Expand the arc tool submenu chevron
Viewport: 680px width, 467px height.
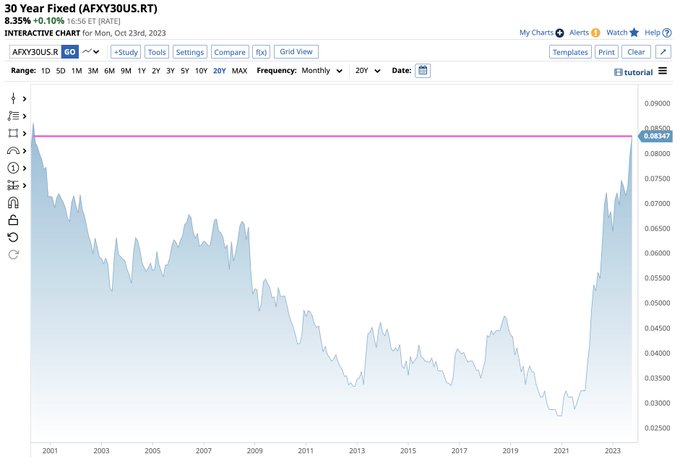(25, 151)
